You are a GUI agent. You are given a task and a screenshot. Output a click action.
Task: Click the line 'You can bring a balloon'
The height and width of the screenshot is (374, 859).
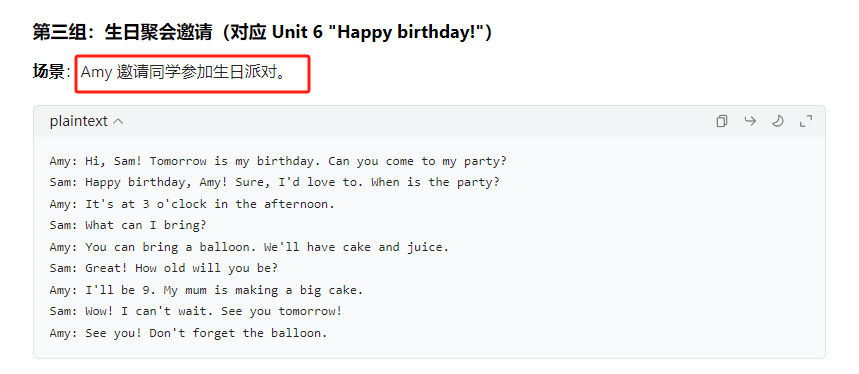coord(249,247)
